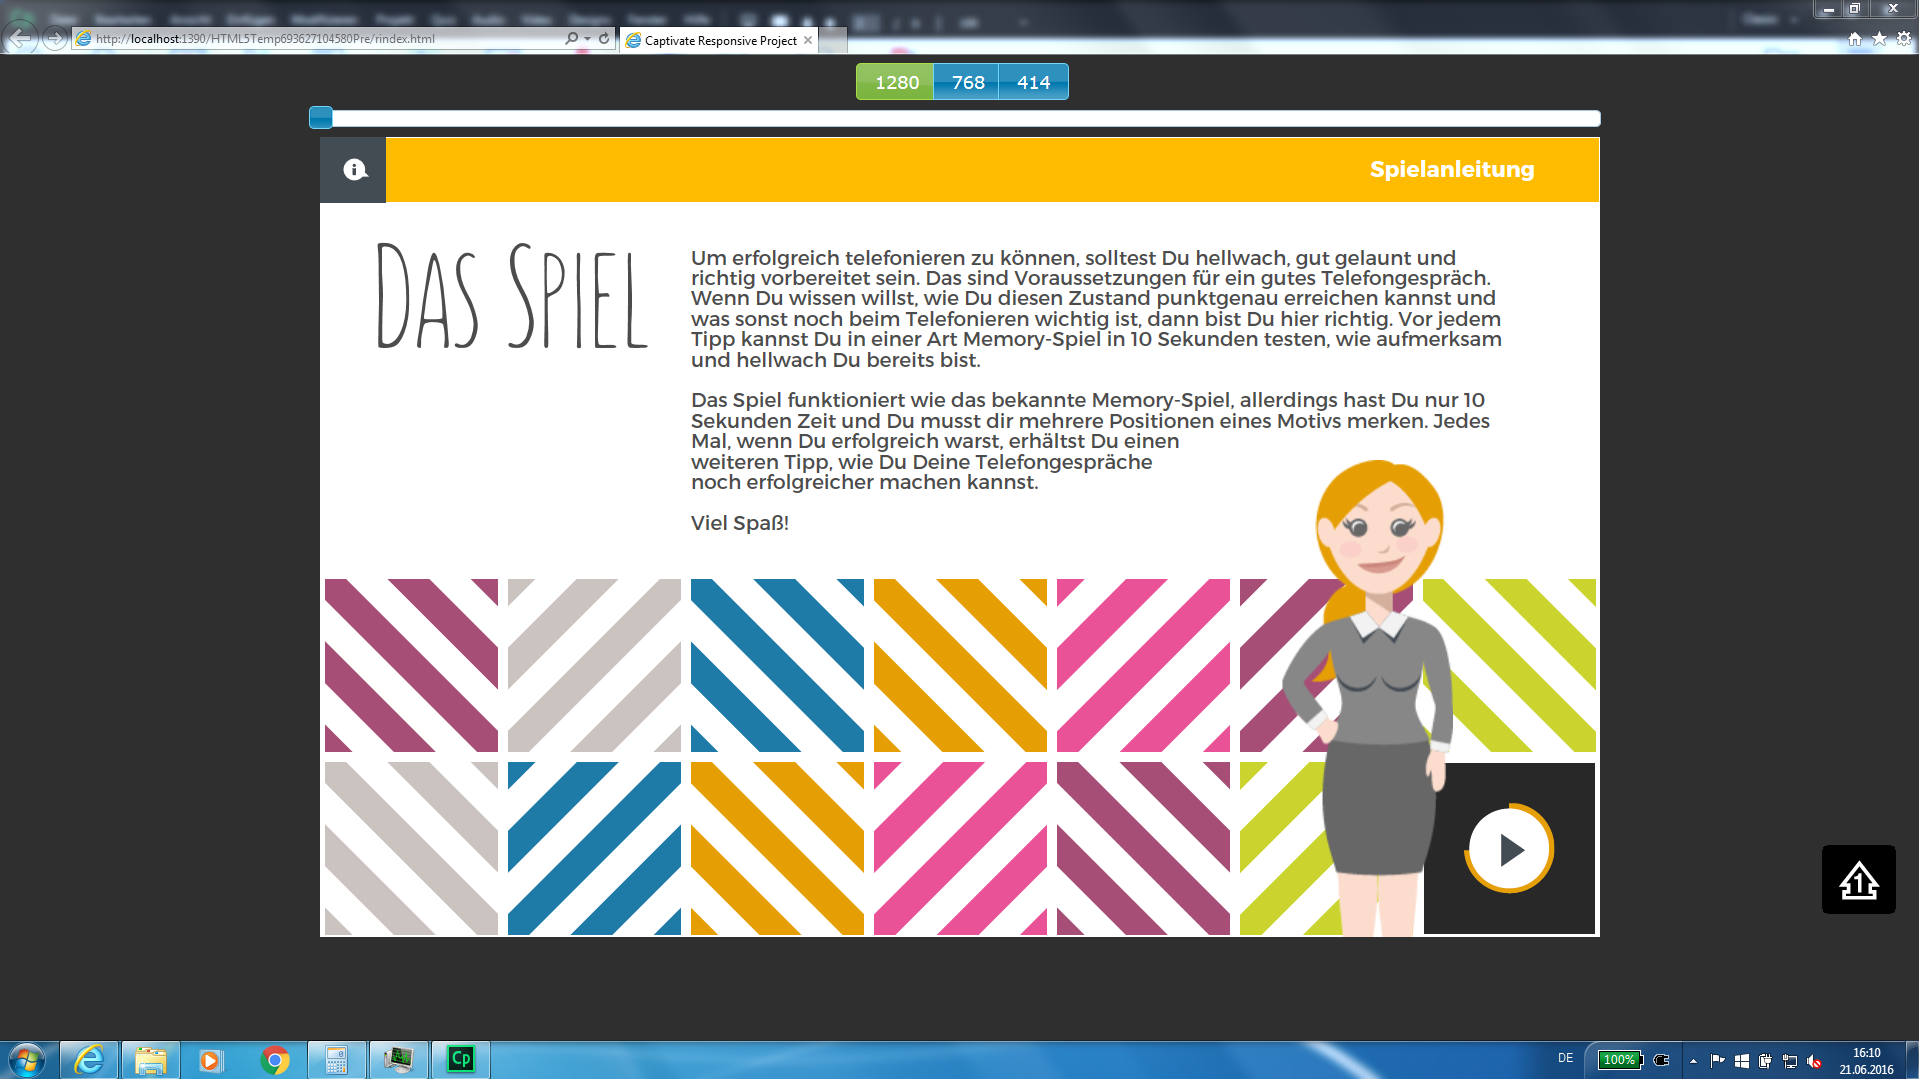Go forward with the browser forward arrow

pos(55,39)
